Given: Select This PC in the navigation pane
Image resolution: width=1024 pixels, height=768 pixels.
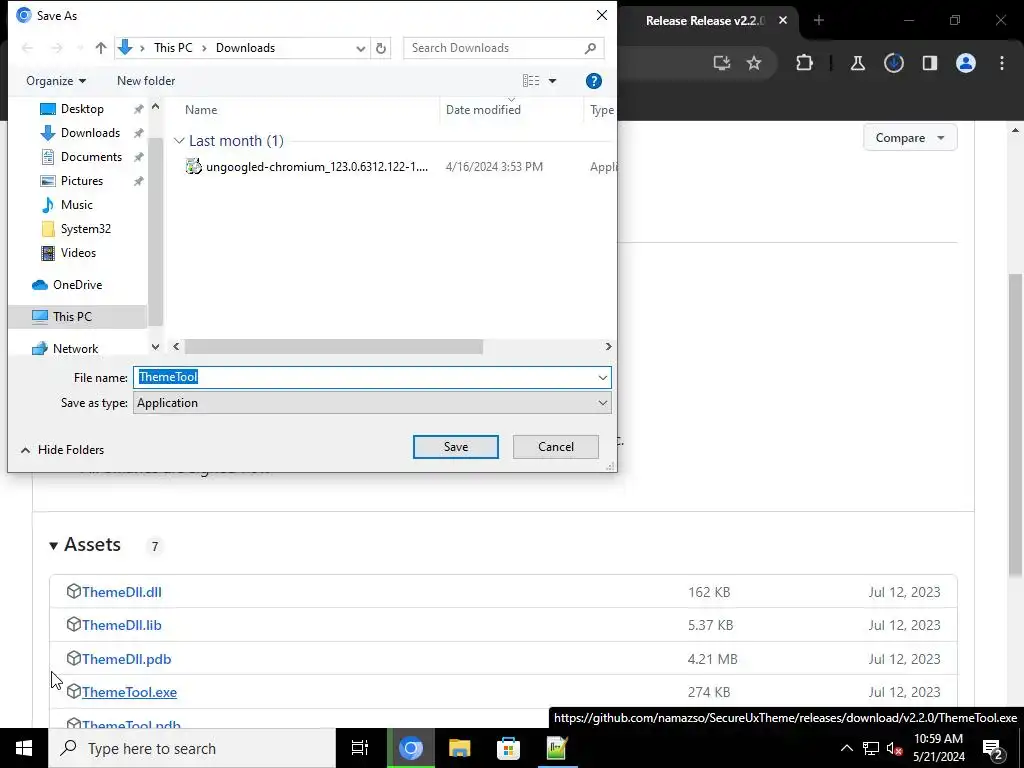Looking at the screenshot, I should (x=72, y=317).
